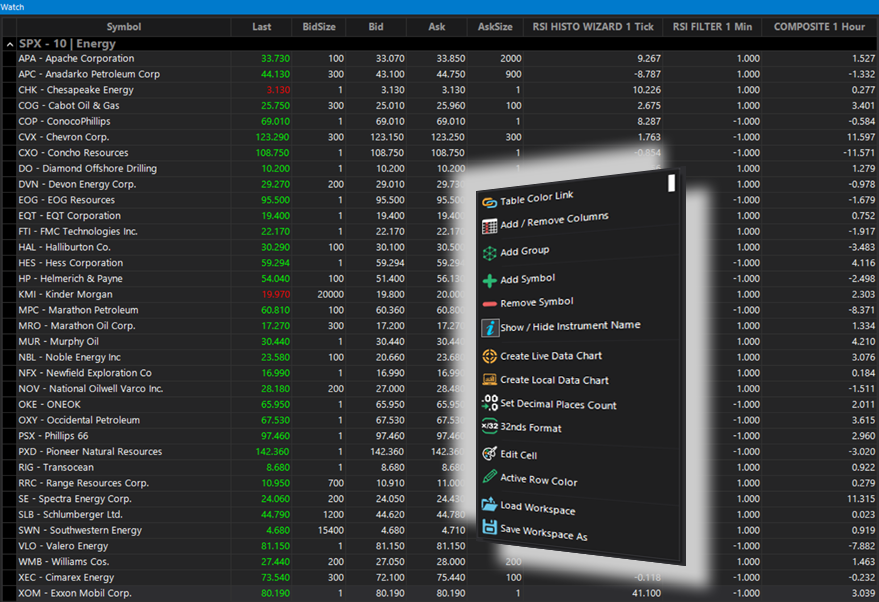Select the DO - Diamond Offshore Drilling symbol
This screenshot has height=602, width=879.
[x=87, y=168]
